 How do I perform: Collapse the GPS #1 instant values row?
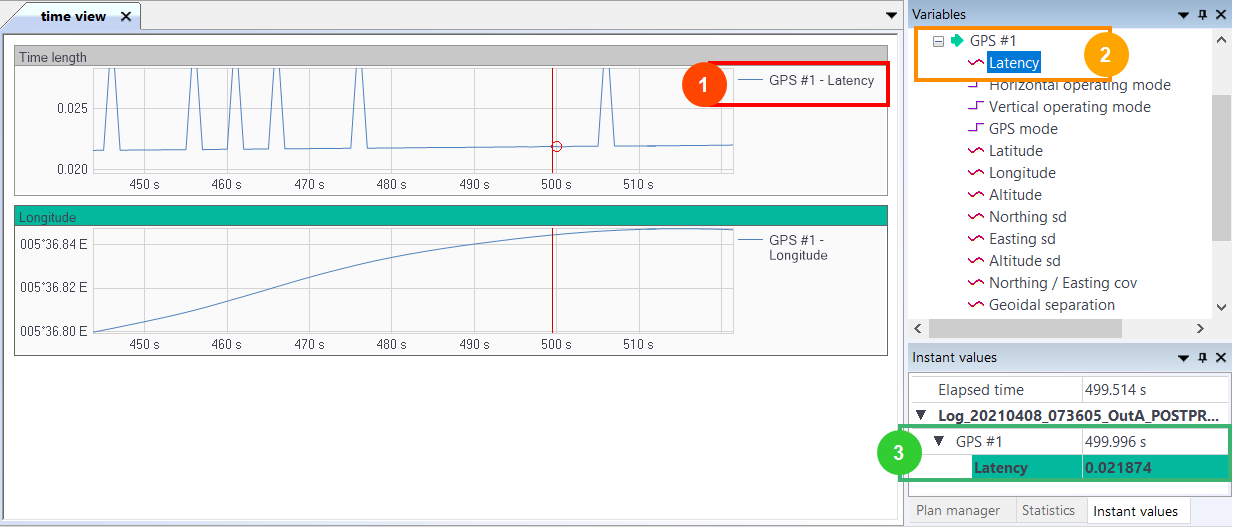click(939, 442)
